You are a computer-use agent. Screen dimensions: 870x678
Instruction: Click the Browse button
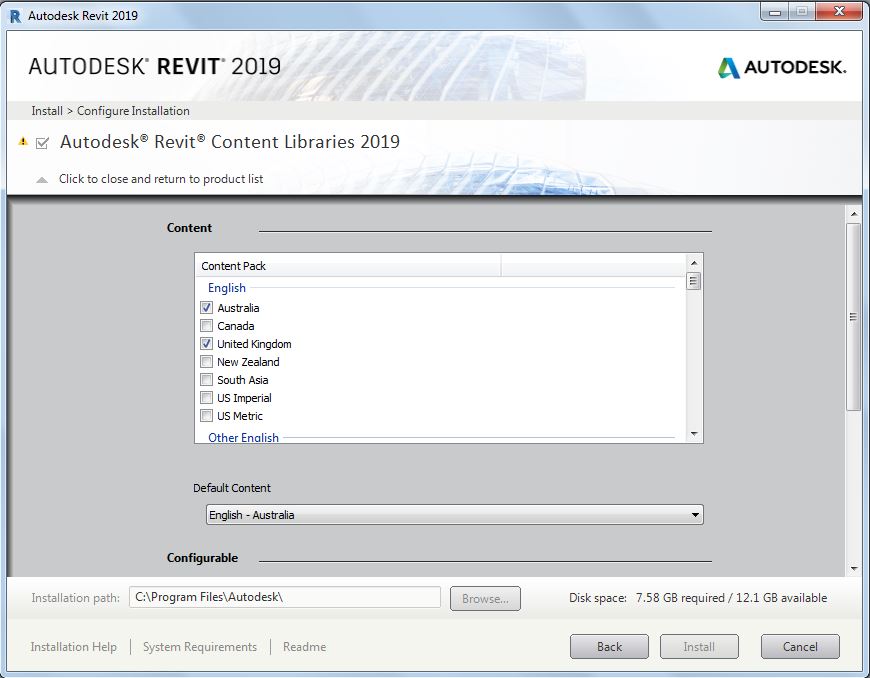pyautogui.click(x=485, y=598)
